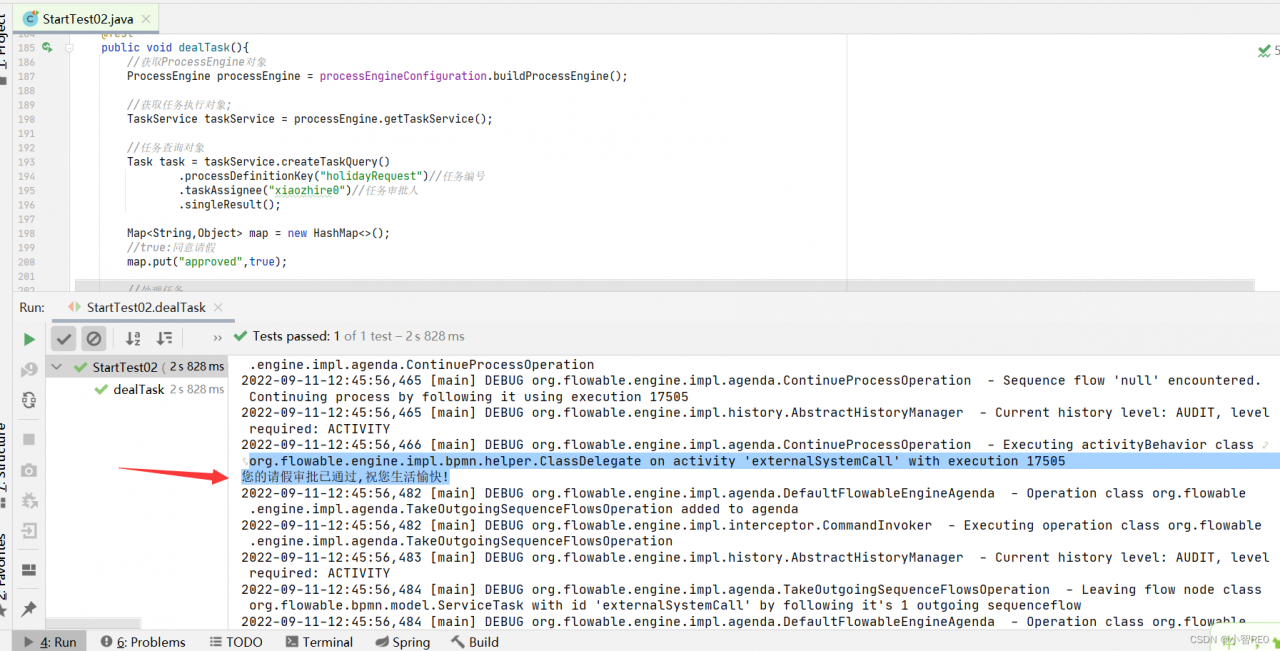
Task: Click the Test tree horizontal scrollbar
Action: coord(93,624)
